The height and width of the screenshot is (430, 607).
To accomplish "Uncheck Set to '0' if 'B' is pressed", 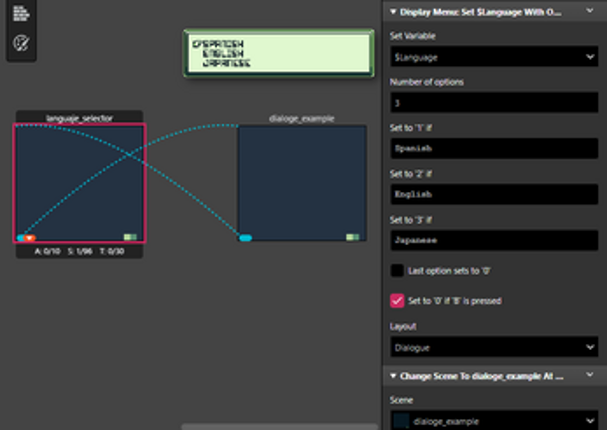I will click(x=397, y=301).
